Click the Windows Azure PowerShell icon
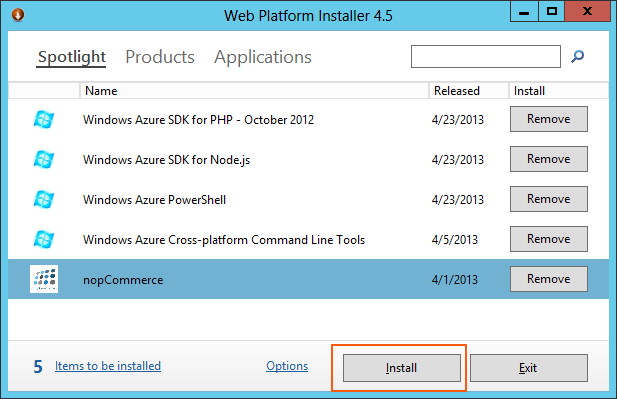617x399 pixels. pyautogui.click(x=44, y=200)
